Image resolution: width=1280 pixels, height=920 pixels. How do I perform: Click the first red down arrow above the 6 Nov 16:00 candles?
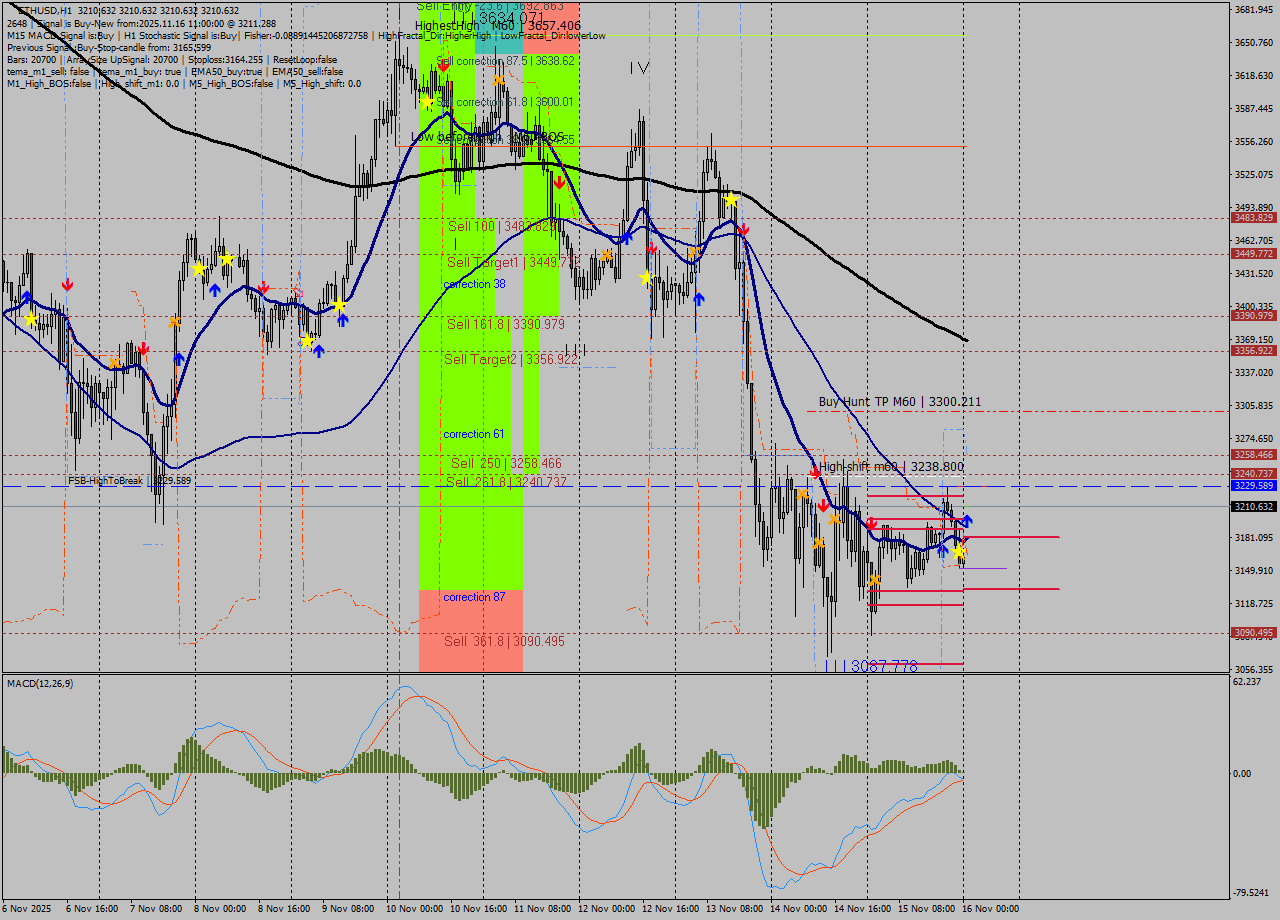pyautogui.click(x=67, y=285)
